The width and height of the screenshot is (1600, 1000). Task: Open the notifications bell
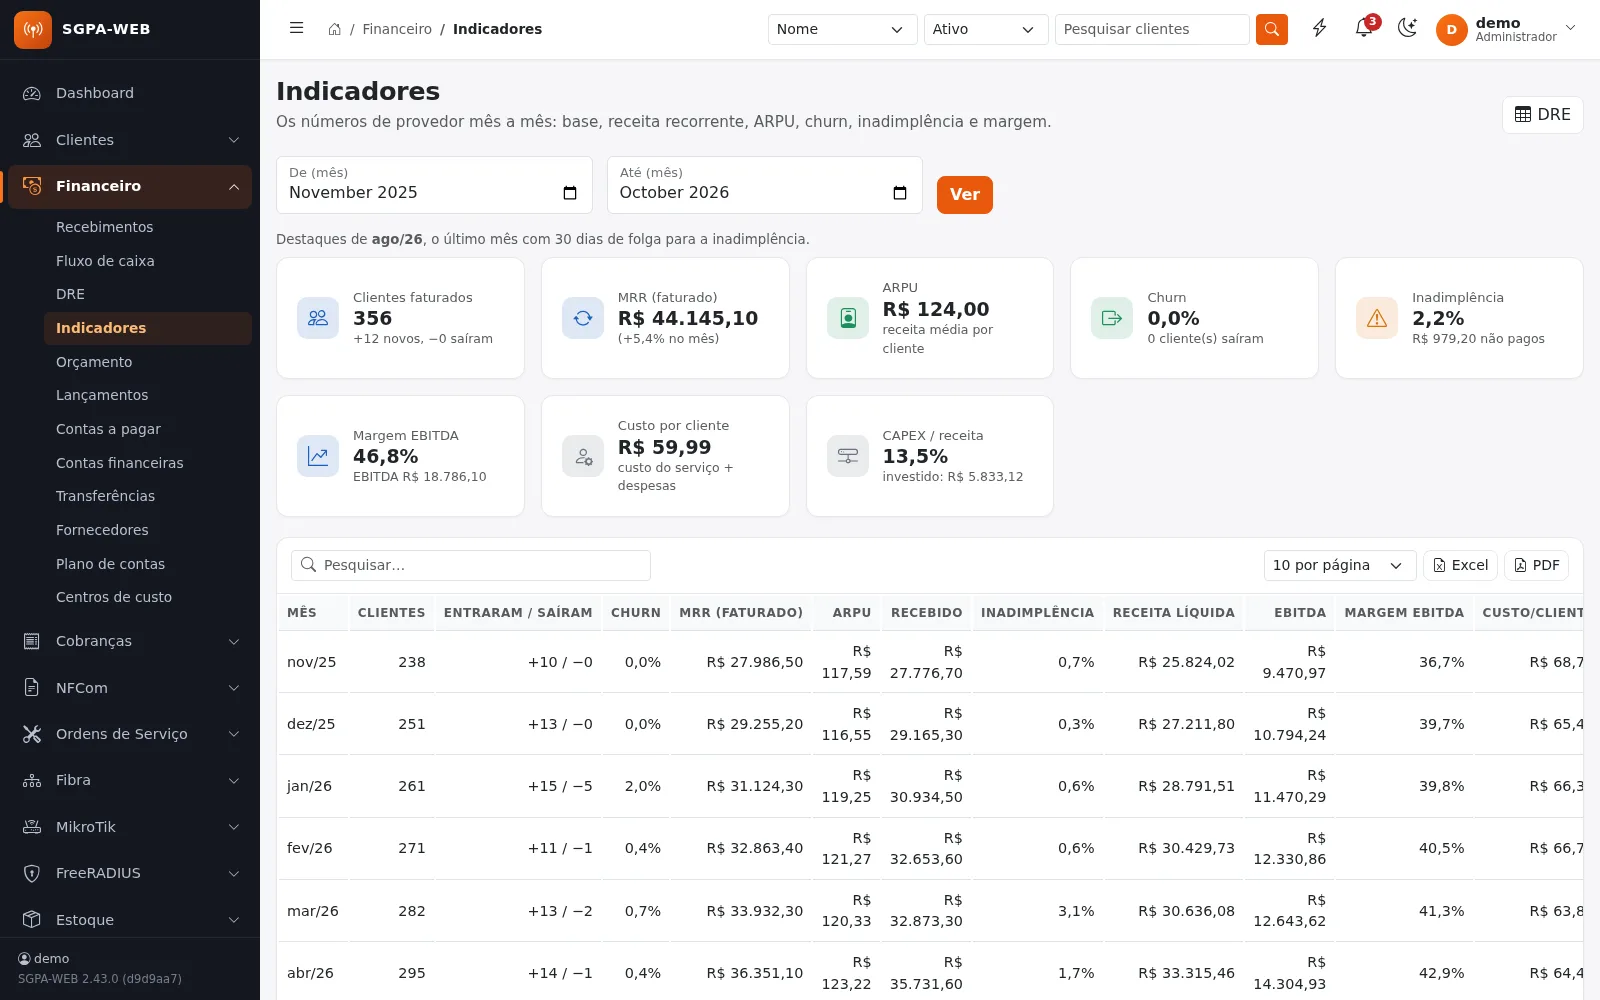1364,28
